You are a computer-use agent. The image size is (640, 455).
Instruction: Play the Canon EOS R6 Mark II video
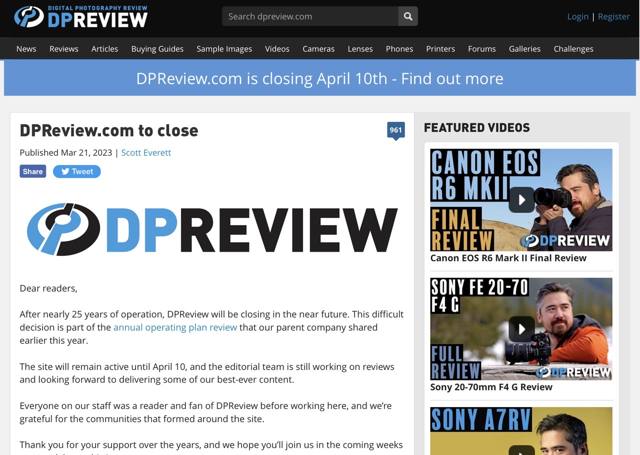tap(521, 199)
